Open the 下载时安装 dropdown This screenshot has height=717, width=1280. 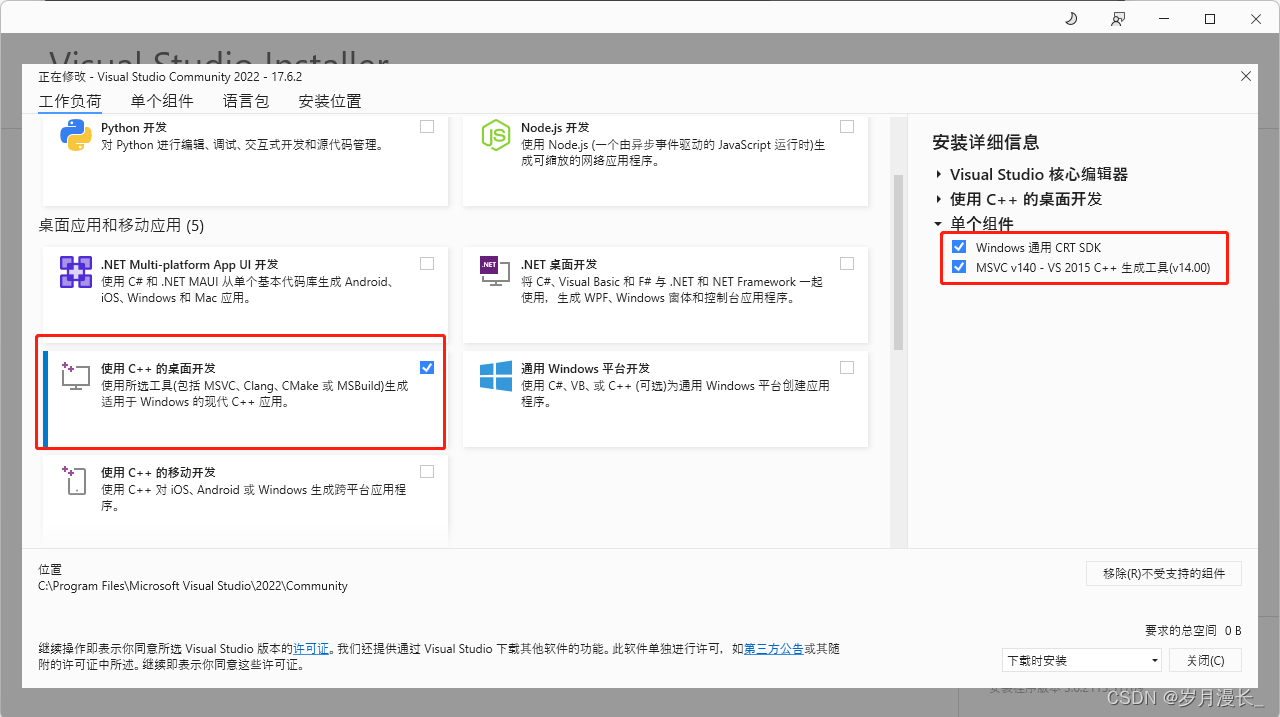click(x=1080, y=660)
